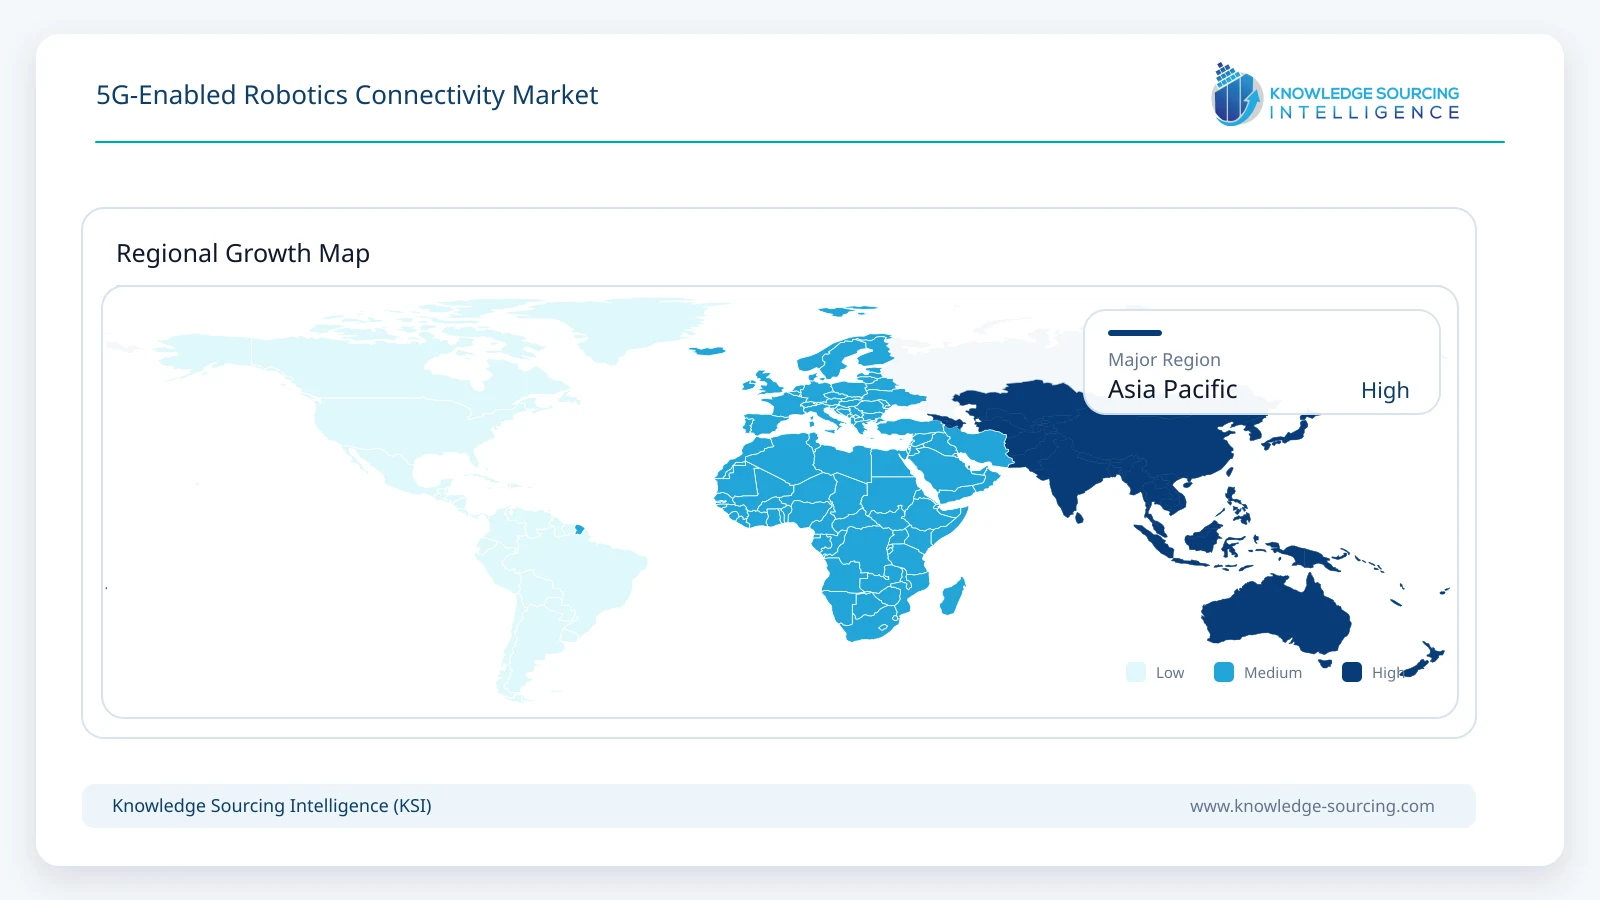The image size is (1600, 900).
Task: Select the 'Low' legend label
Action: pyautogui.click(x=1170, y=673)
